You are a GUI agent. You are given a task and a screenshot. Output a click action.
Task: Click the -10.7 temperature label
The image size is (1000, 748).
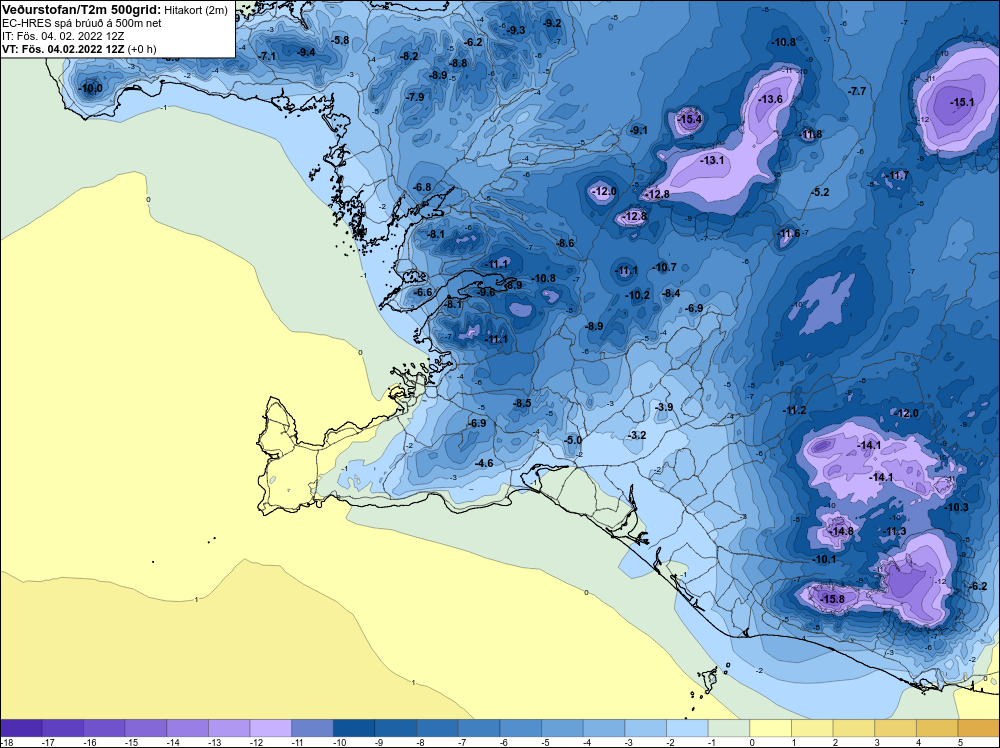665,267
